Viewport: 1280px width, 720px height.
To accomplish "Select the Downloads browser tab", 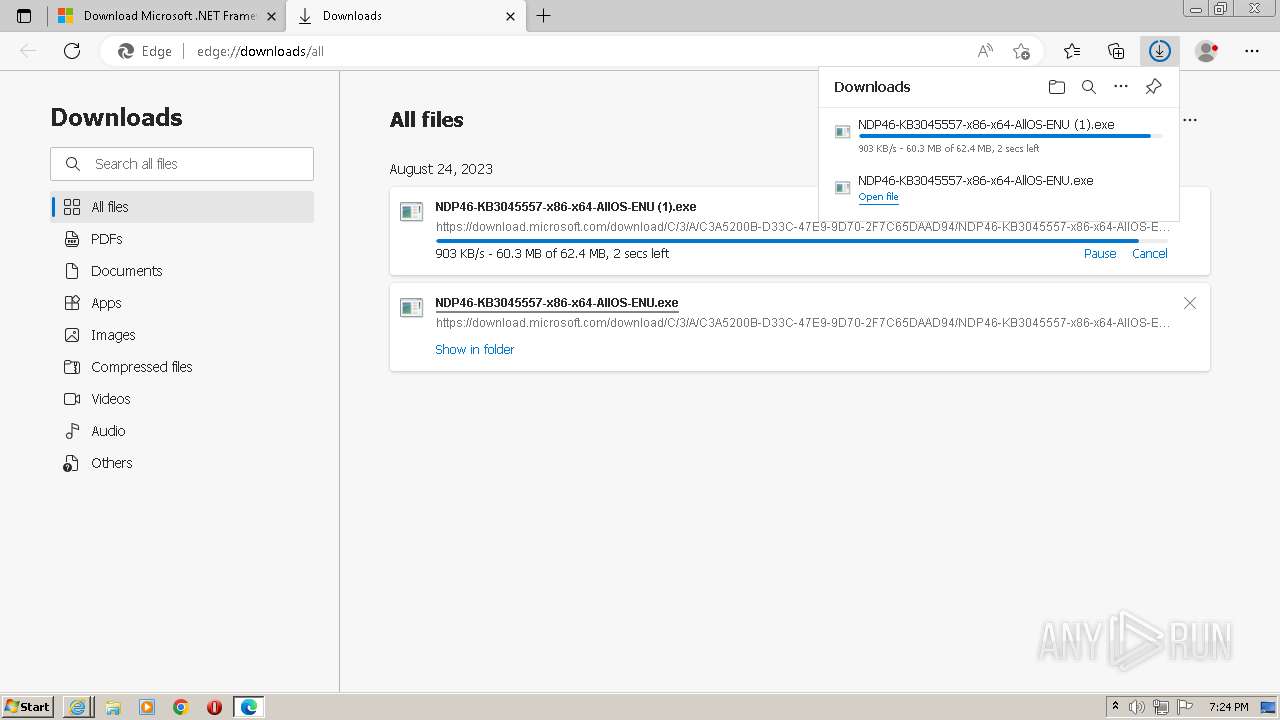I will [406, 16].
